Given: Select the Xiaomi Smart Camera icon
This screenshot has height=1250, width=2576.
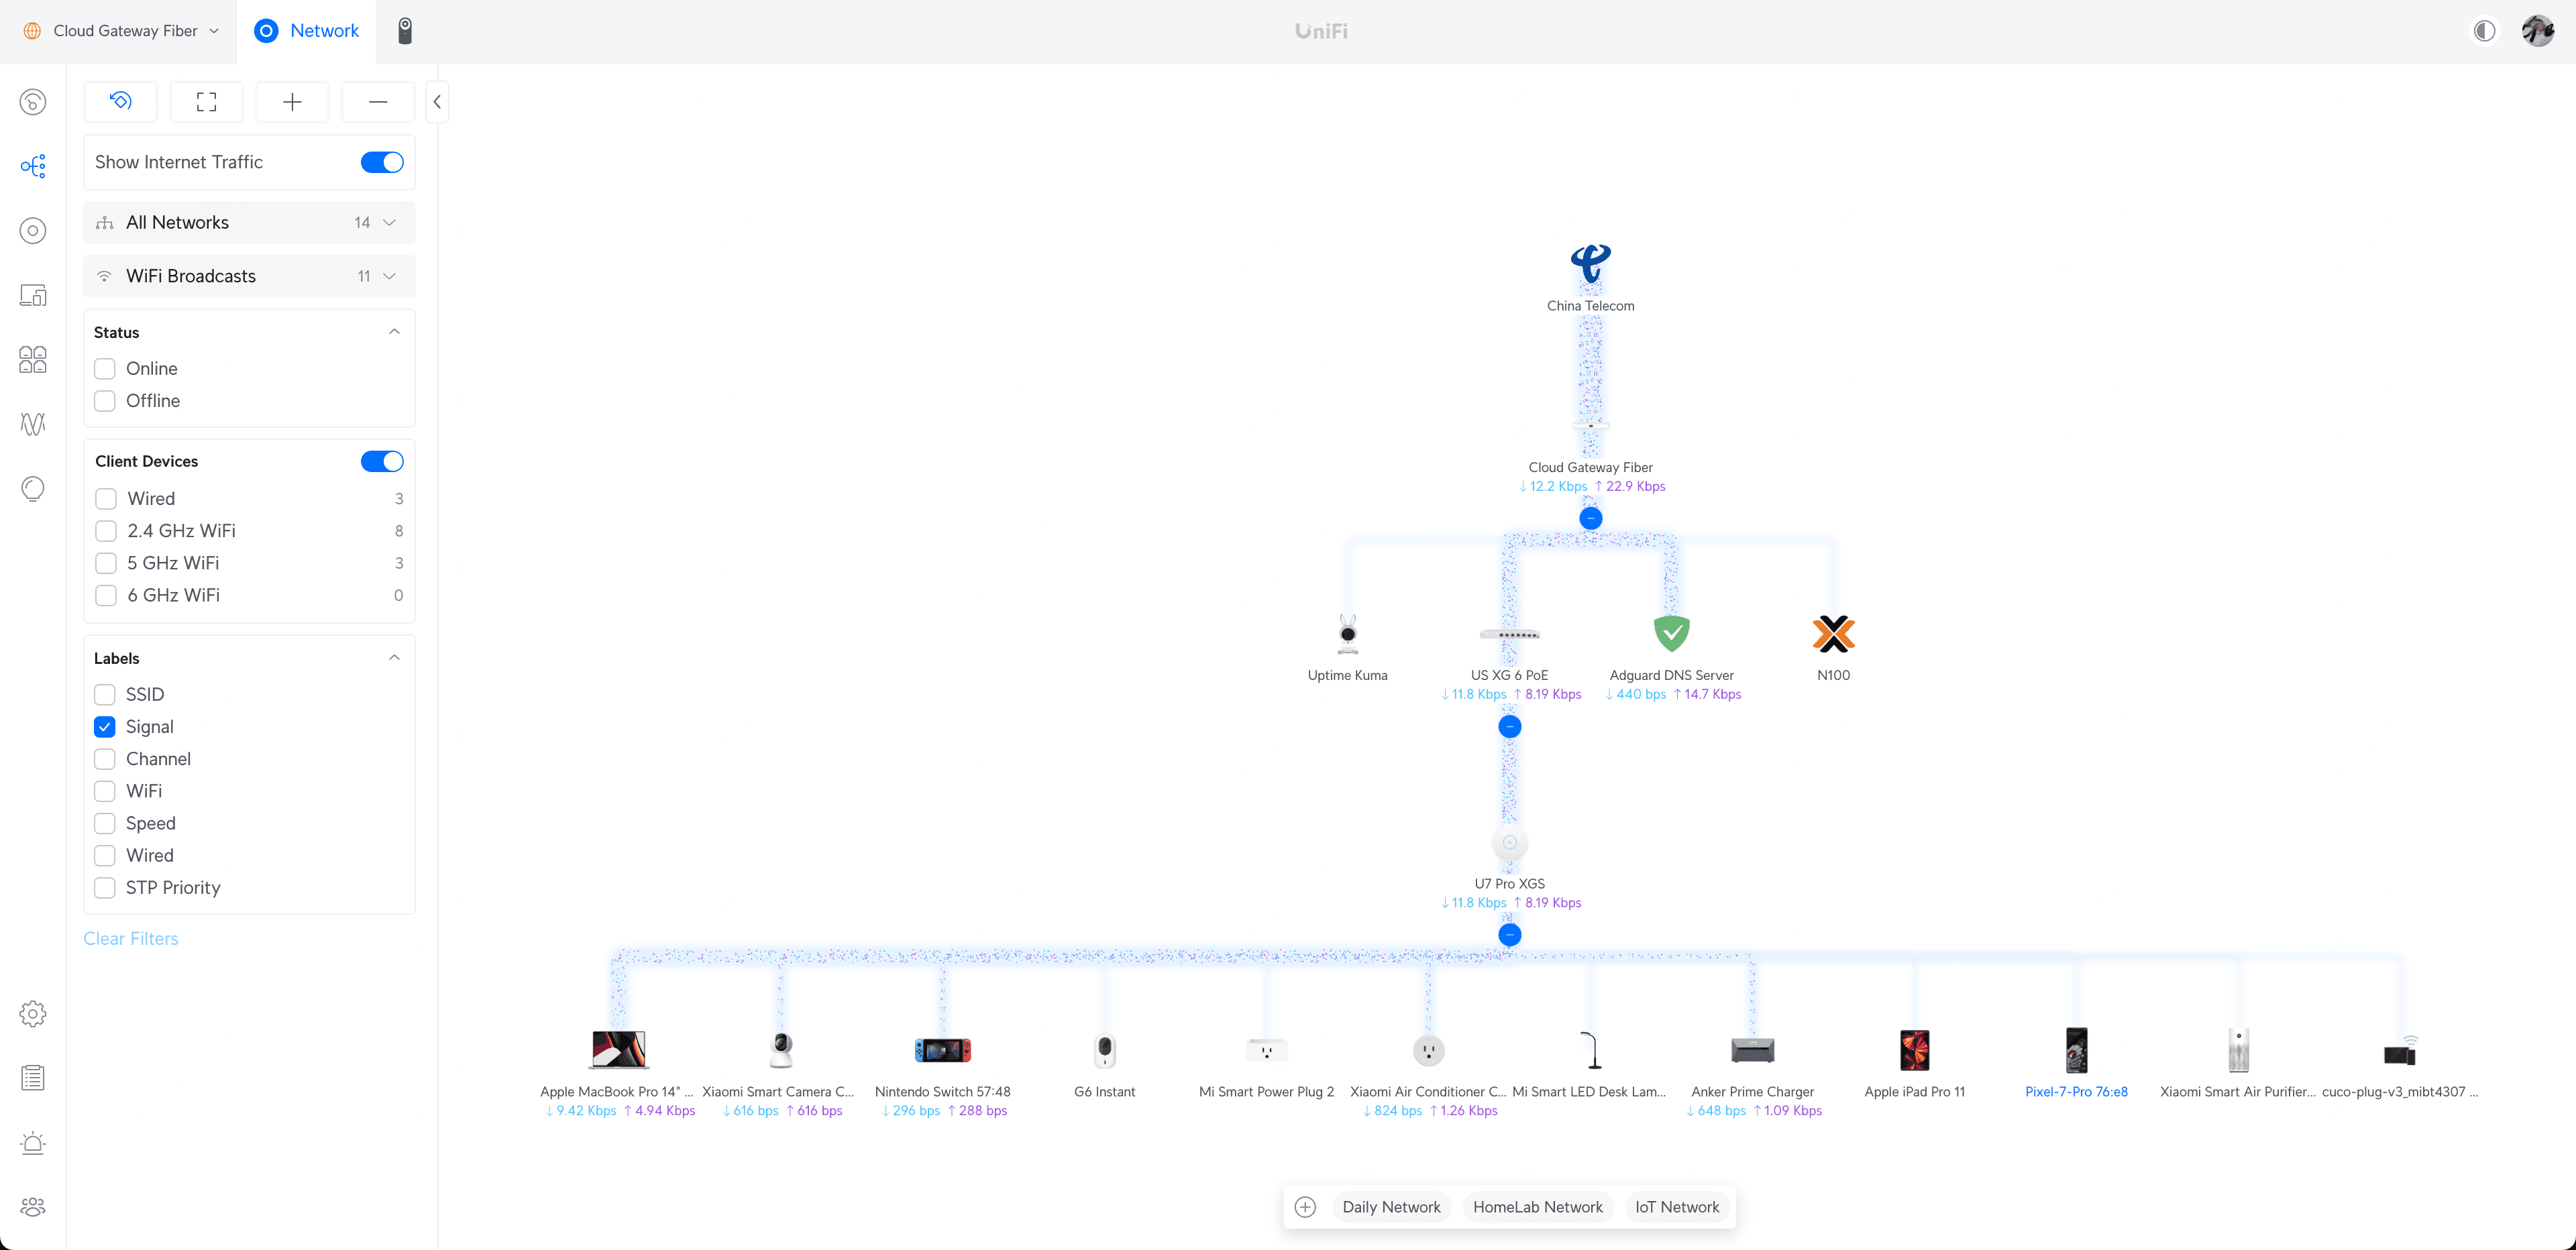Looking at the screenshot, I should pyautogui.click(x=781, y=1050).
